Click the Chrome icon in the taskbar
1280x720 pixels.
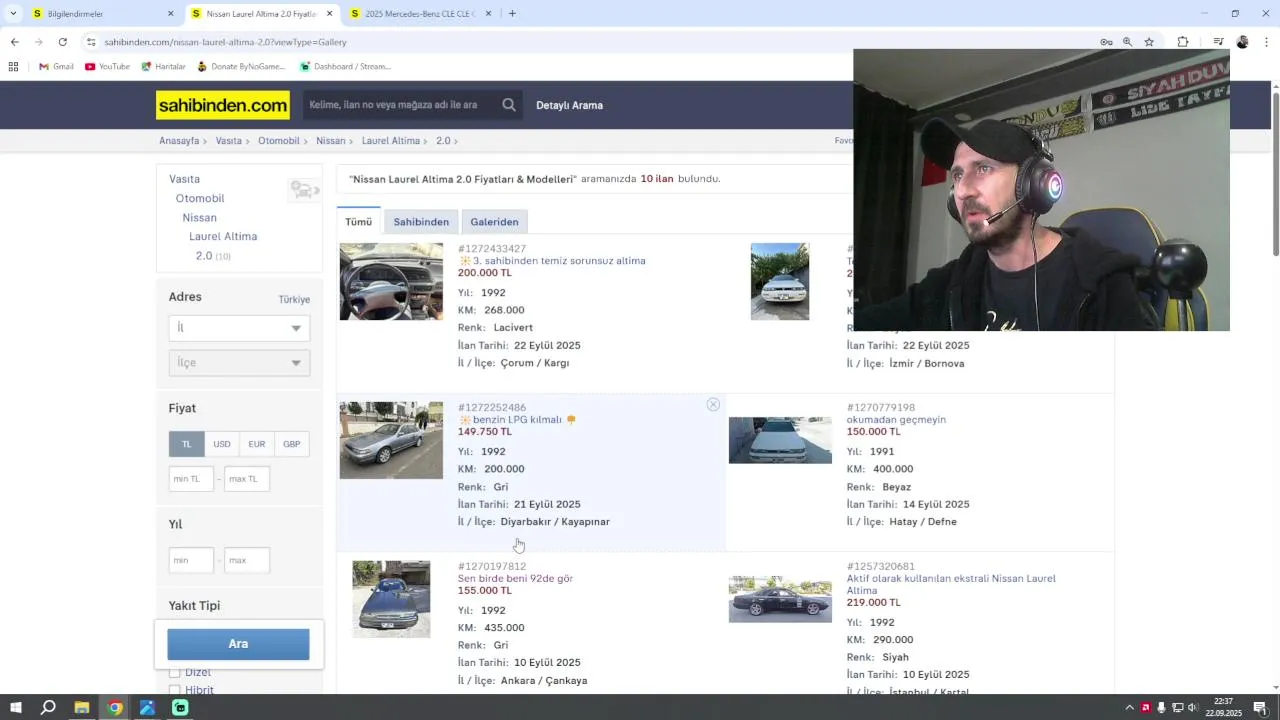point(115,708)
